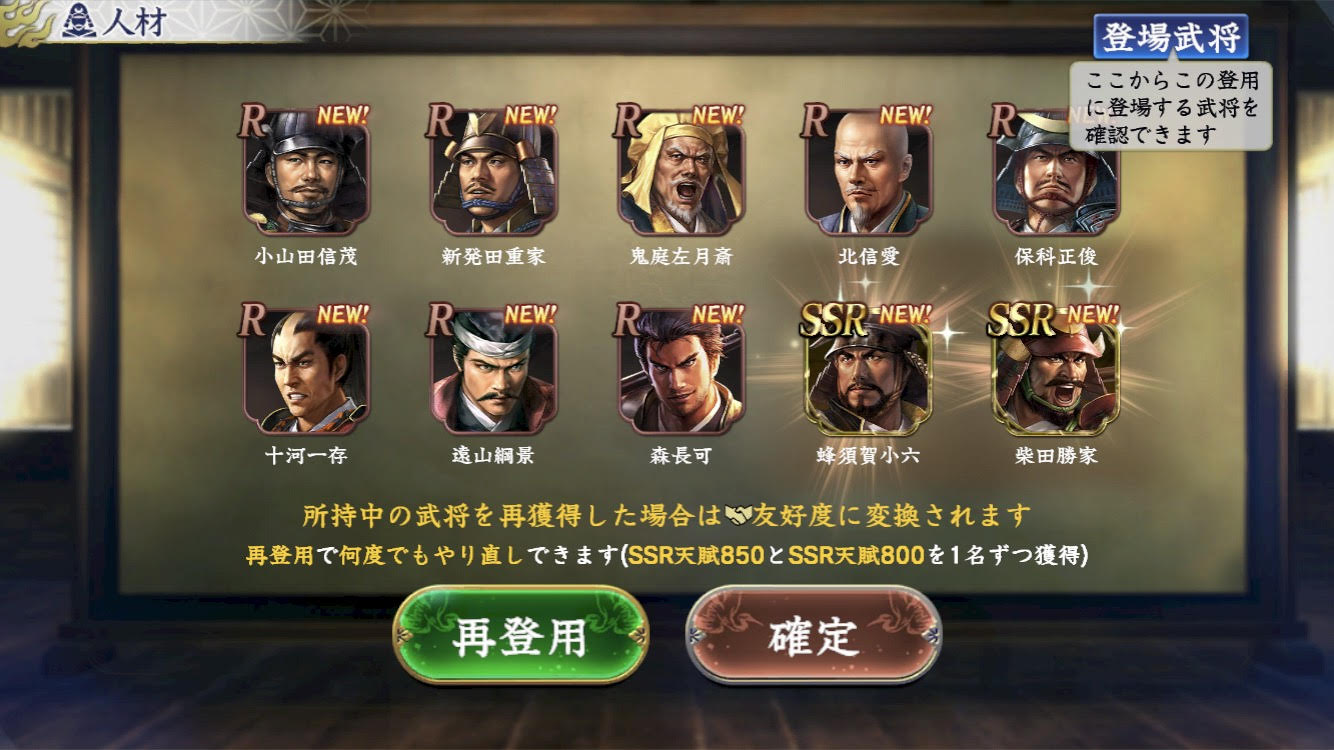Click the R rarity badge on 小山田信茂
Viewport: 1334px width, 750px height.
(252, 120)
